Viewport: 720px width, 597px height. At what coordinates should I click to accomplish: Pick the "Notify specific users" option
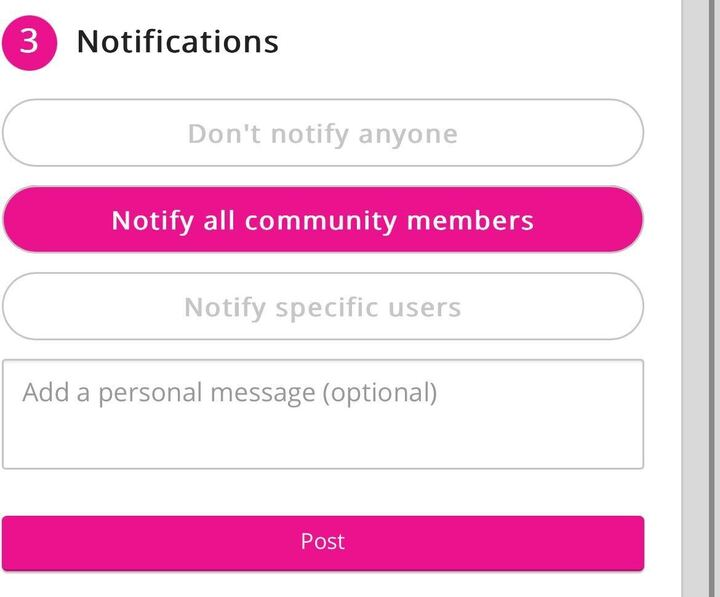tap(322, 307)
